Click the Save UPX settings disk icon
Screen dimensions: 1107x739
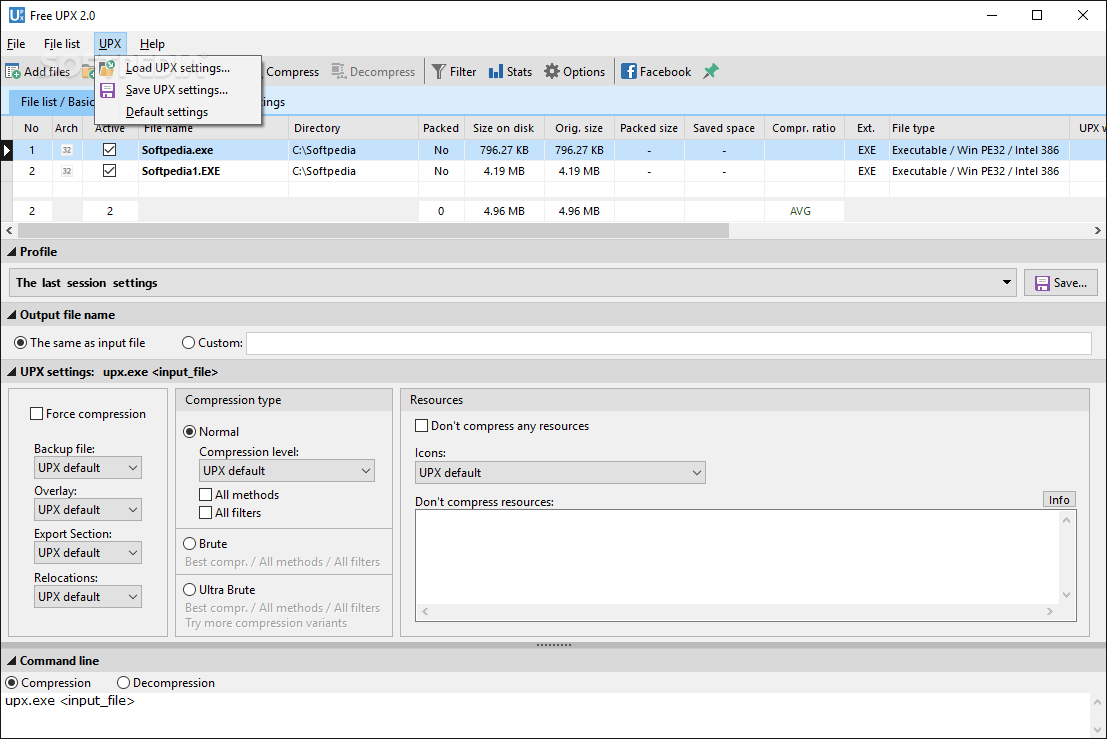pyautogui.click(x=107, y=90)
